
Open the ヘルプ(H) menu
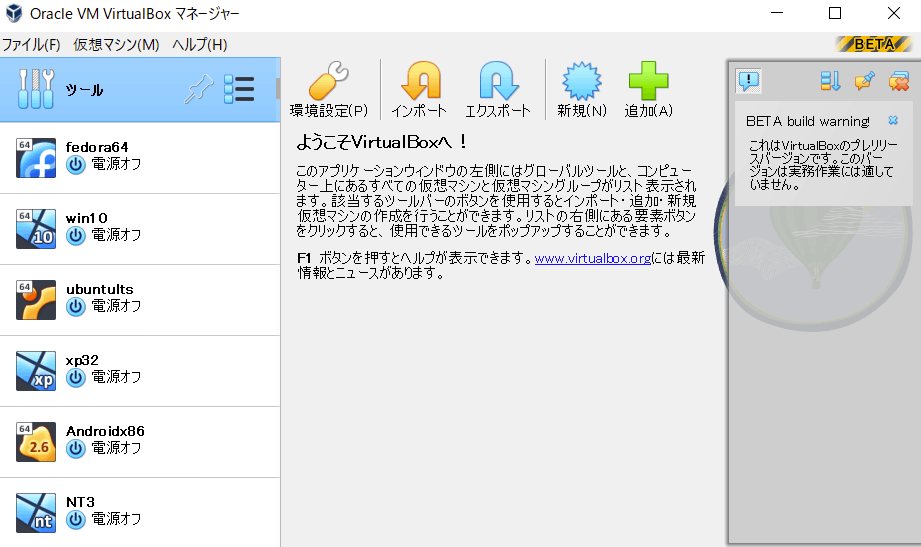(x=200, y=45)
